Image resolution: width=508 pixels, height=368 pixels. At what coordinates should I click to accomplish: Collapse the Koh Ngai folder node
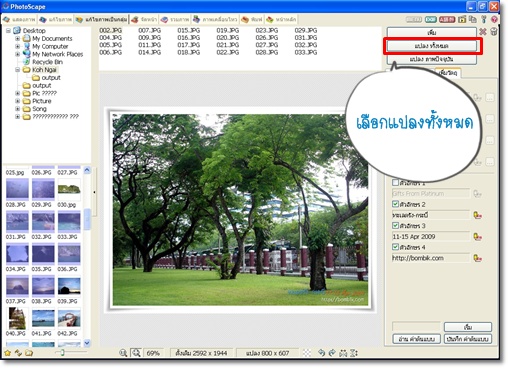pyautogui.click(x=18, y=70)
